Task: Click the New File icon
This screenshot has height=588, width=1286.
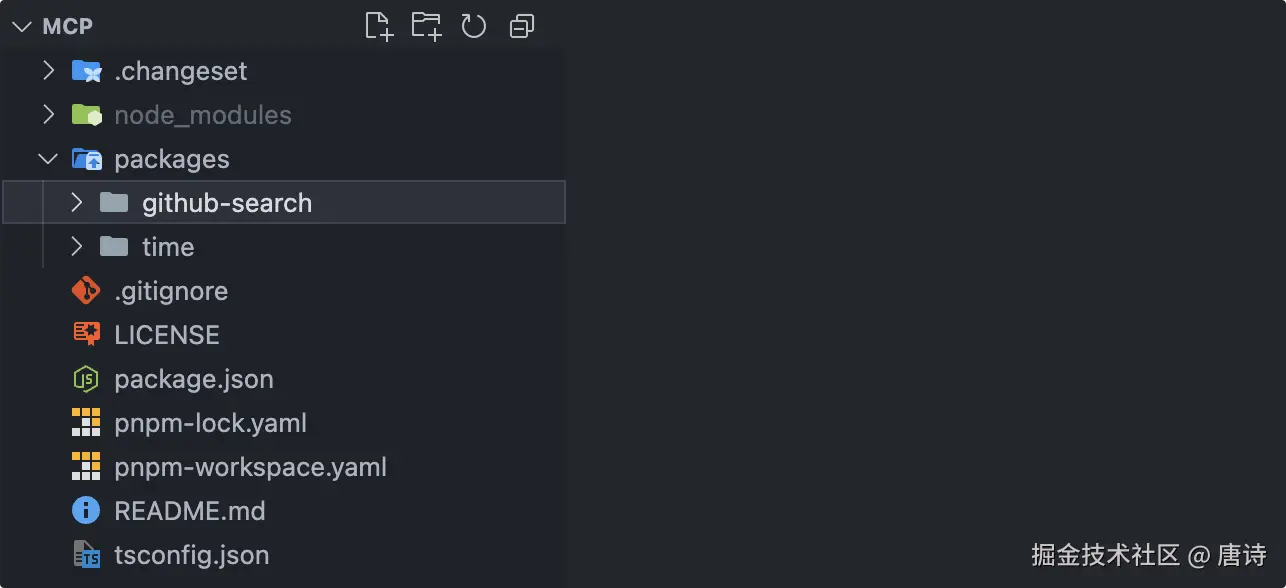Action: 379,26
